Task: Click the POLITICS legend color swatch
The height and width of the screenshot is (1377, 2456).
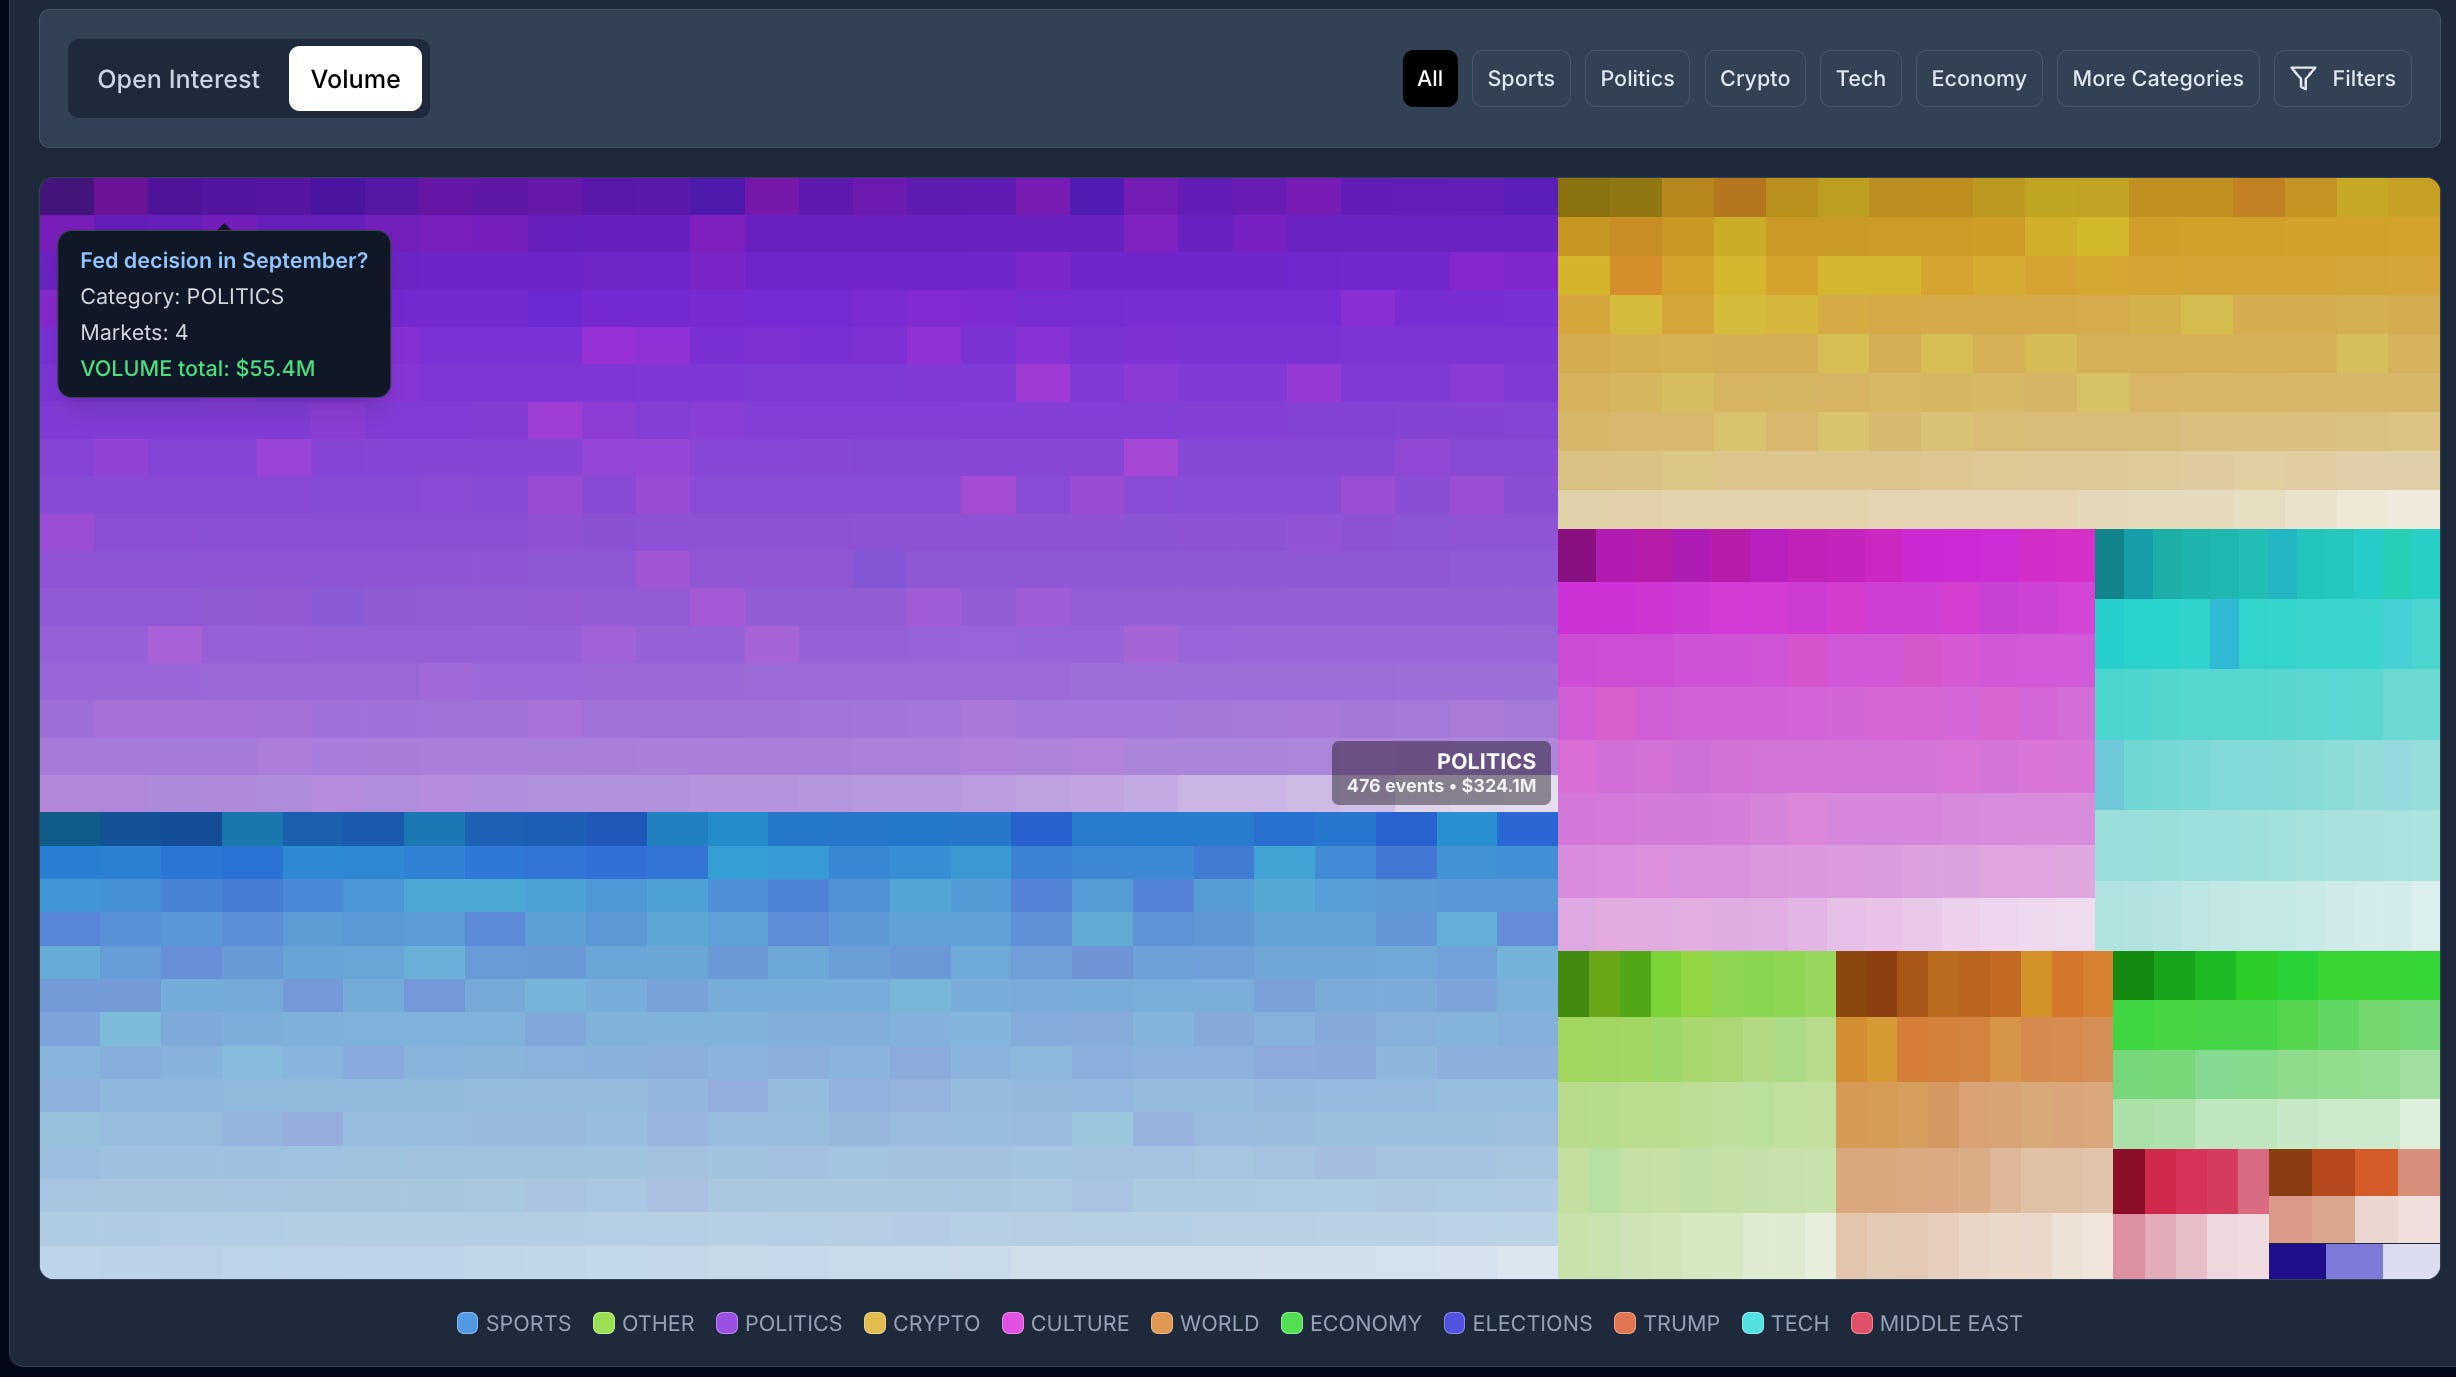Action: click(727, 1323)
